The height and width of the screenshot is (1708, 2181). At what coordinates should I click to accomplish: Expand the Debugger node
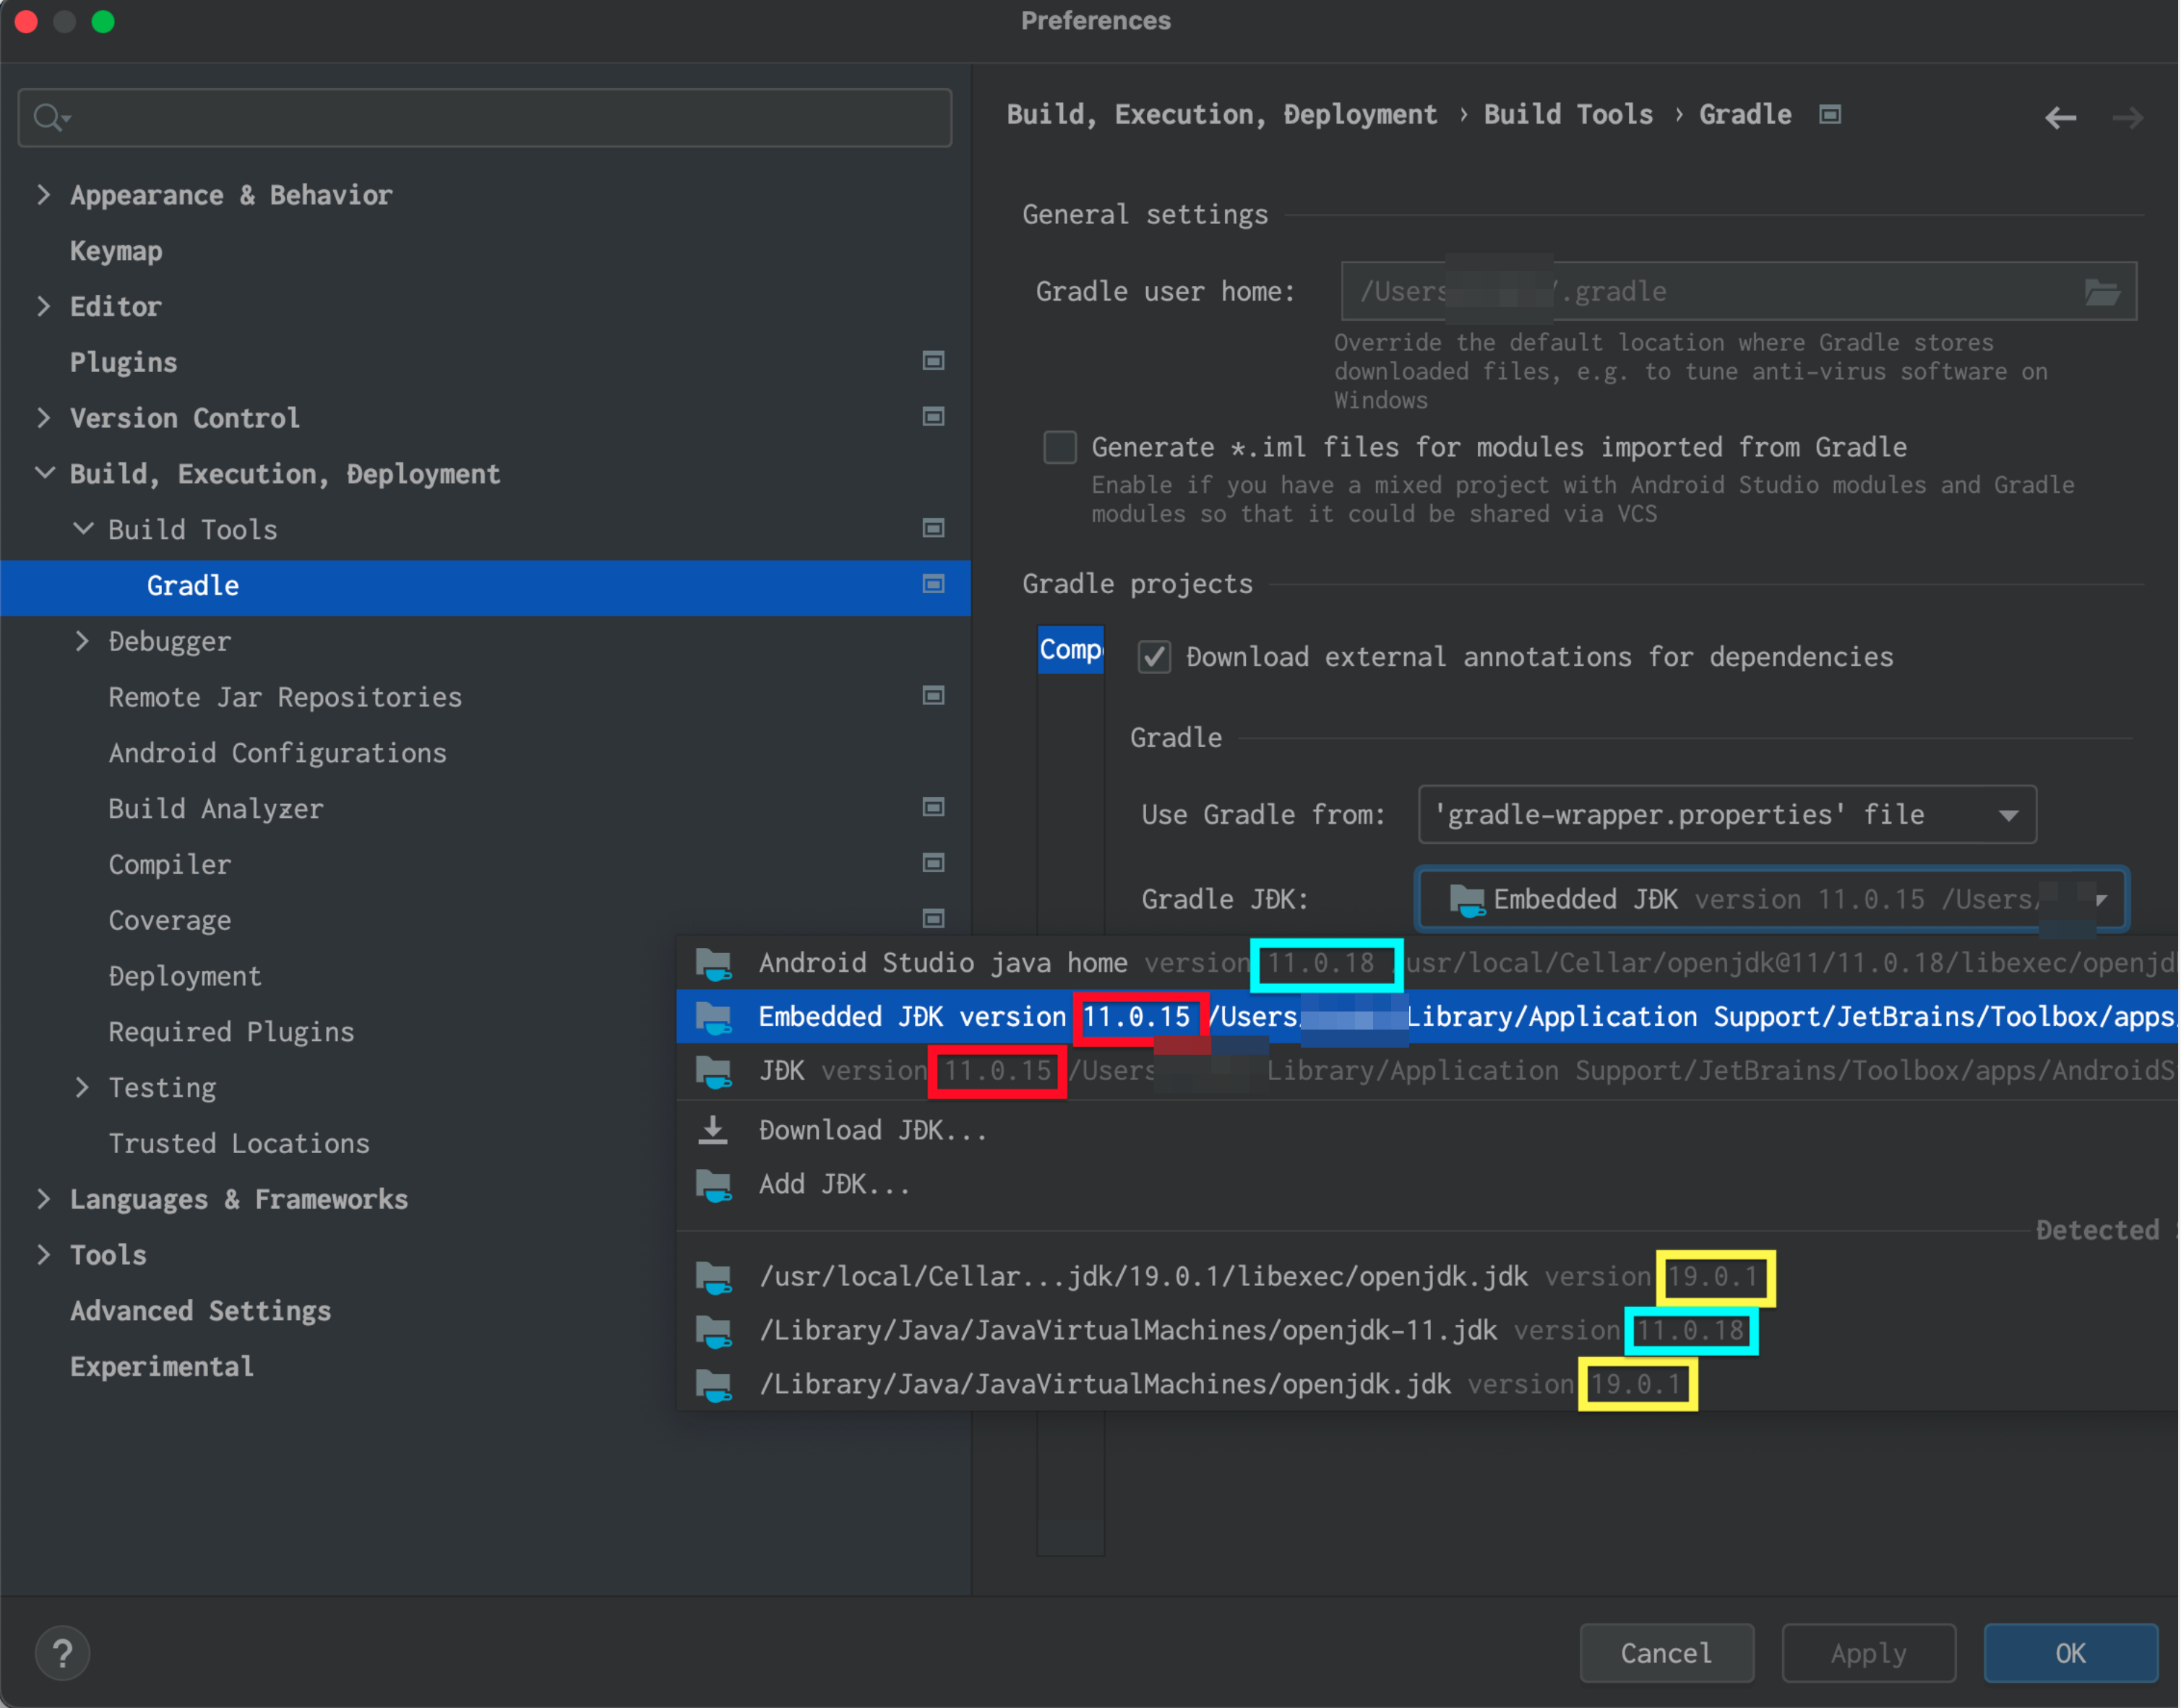(x=82, y=641)
